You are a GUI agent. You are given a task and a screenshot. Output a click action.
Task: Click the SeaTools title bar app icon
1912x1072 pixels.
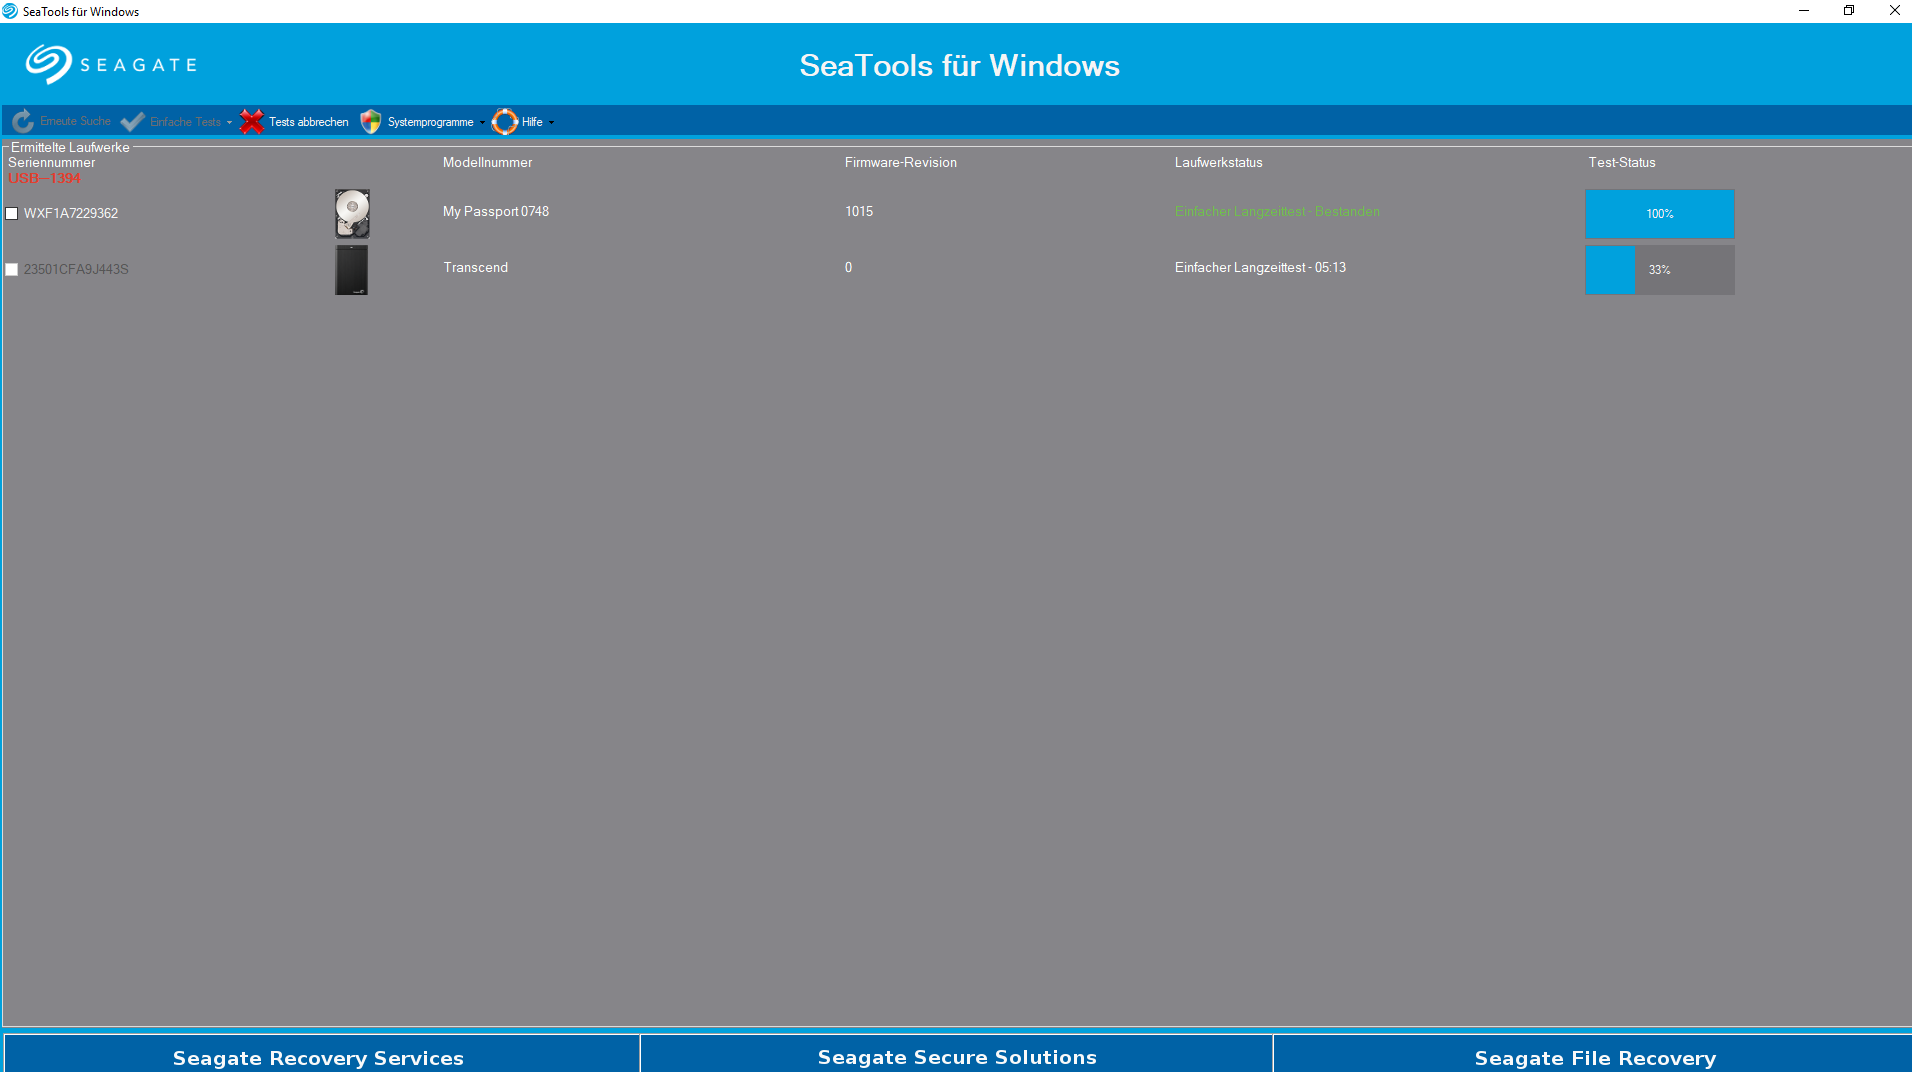[x=10, y=11]
